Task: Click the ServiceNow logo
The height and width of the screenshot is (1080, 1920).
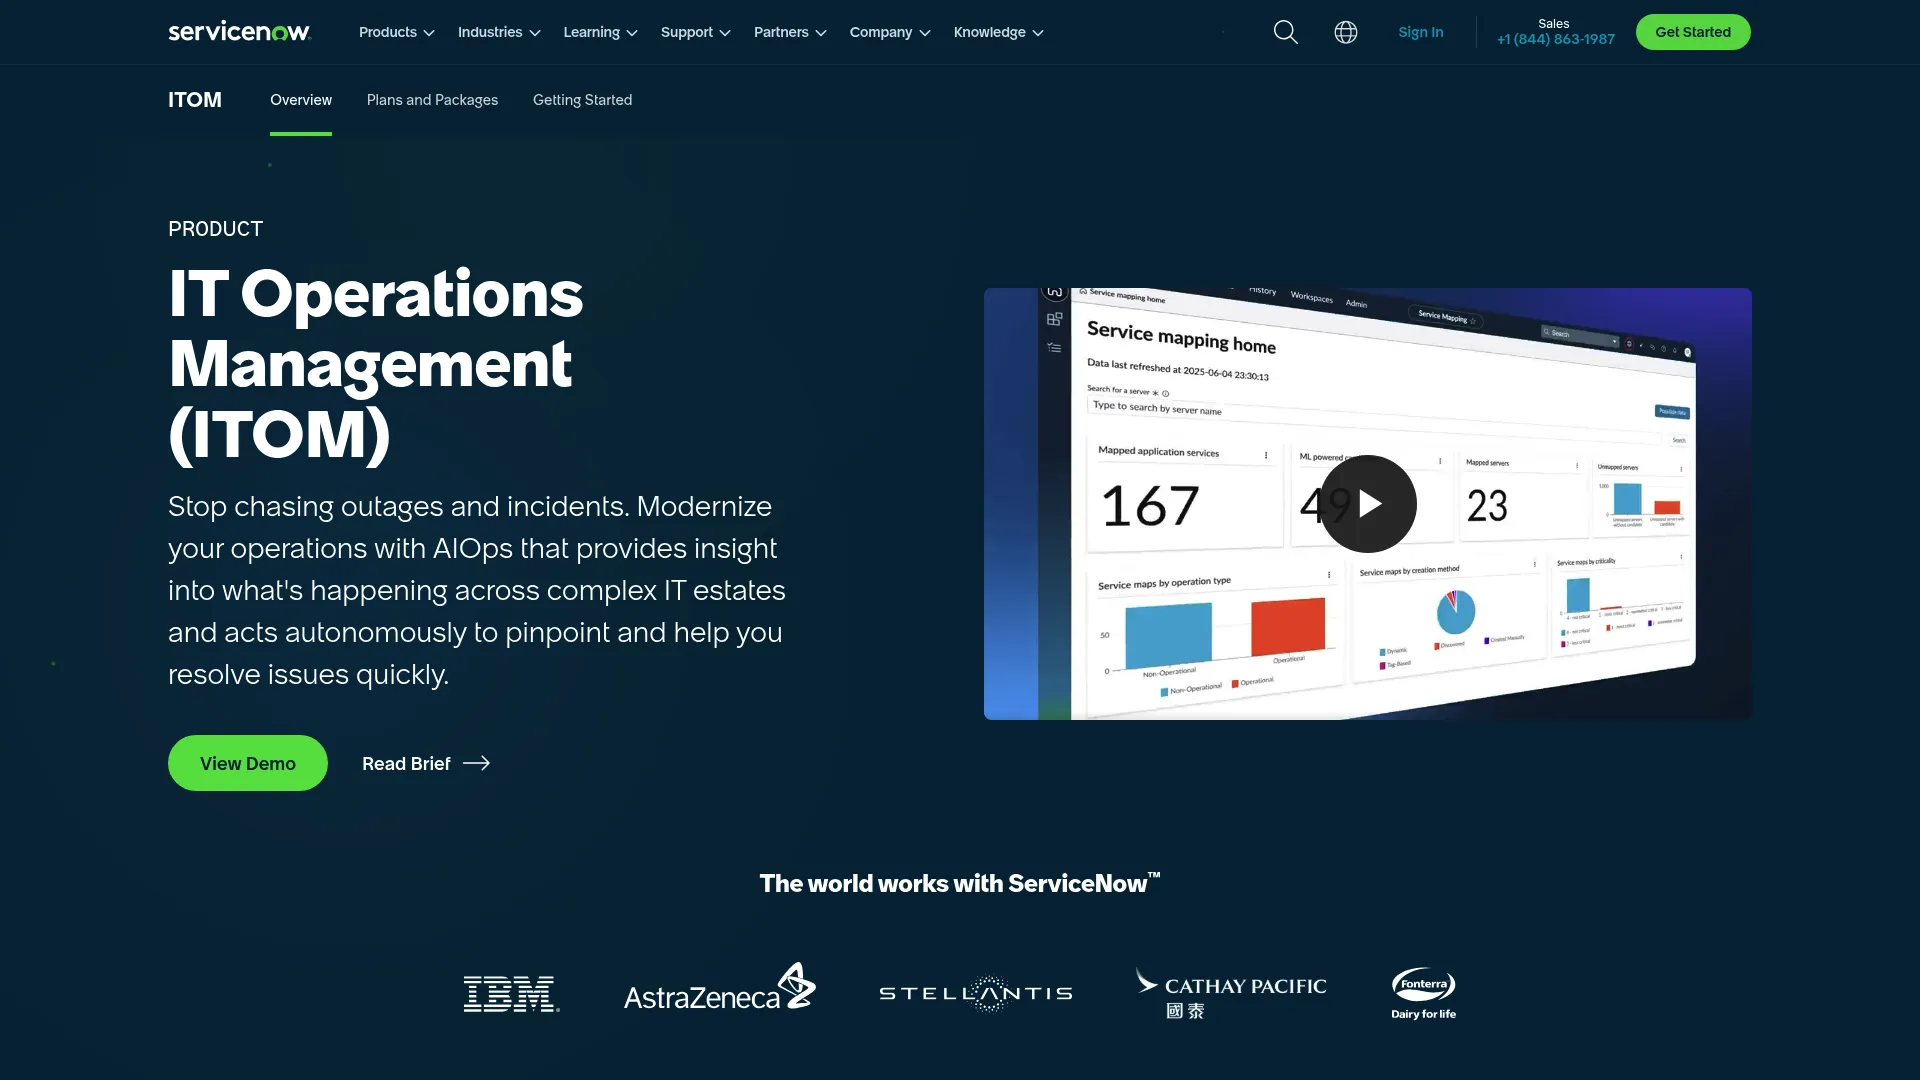Action: coord(240,32)
